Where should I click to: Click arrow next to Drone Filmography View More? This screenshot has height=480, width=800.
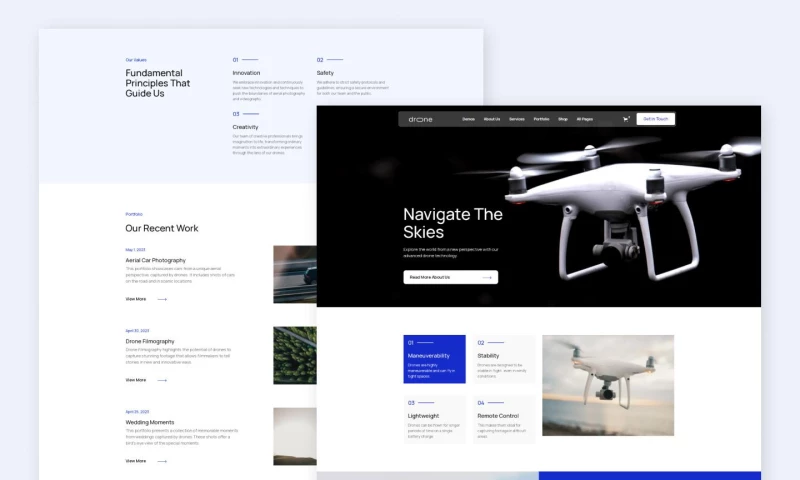162,380
